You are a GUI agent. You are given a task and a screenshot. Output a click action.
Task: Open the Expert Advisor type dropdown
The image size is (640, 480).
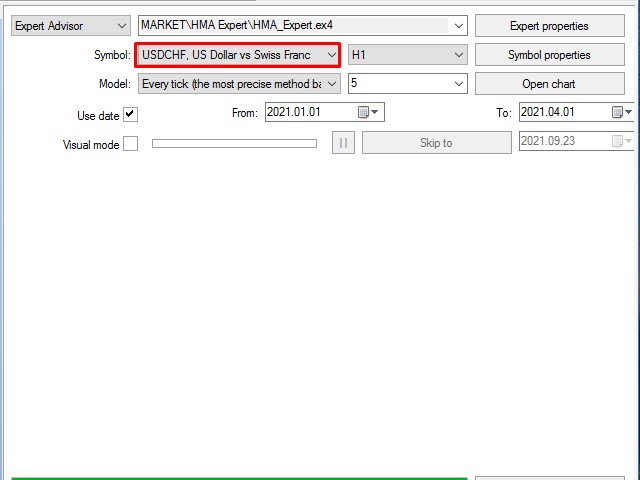tap(71, 26)
